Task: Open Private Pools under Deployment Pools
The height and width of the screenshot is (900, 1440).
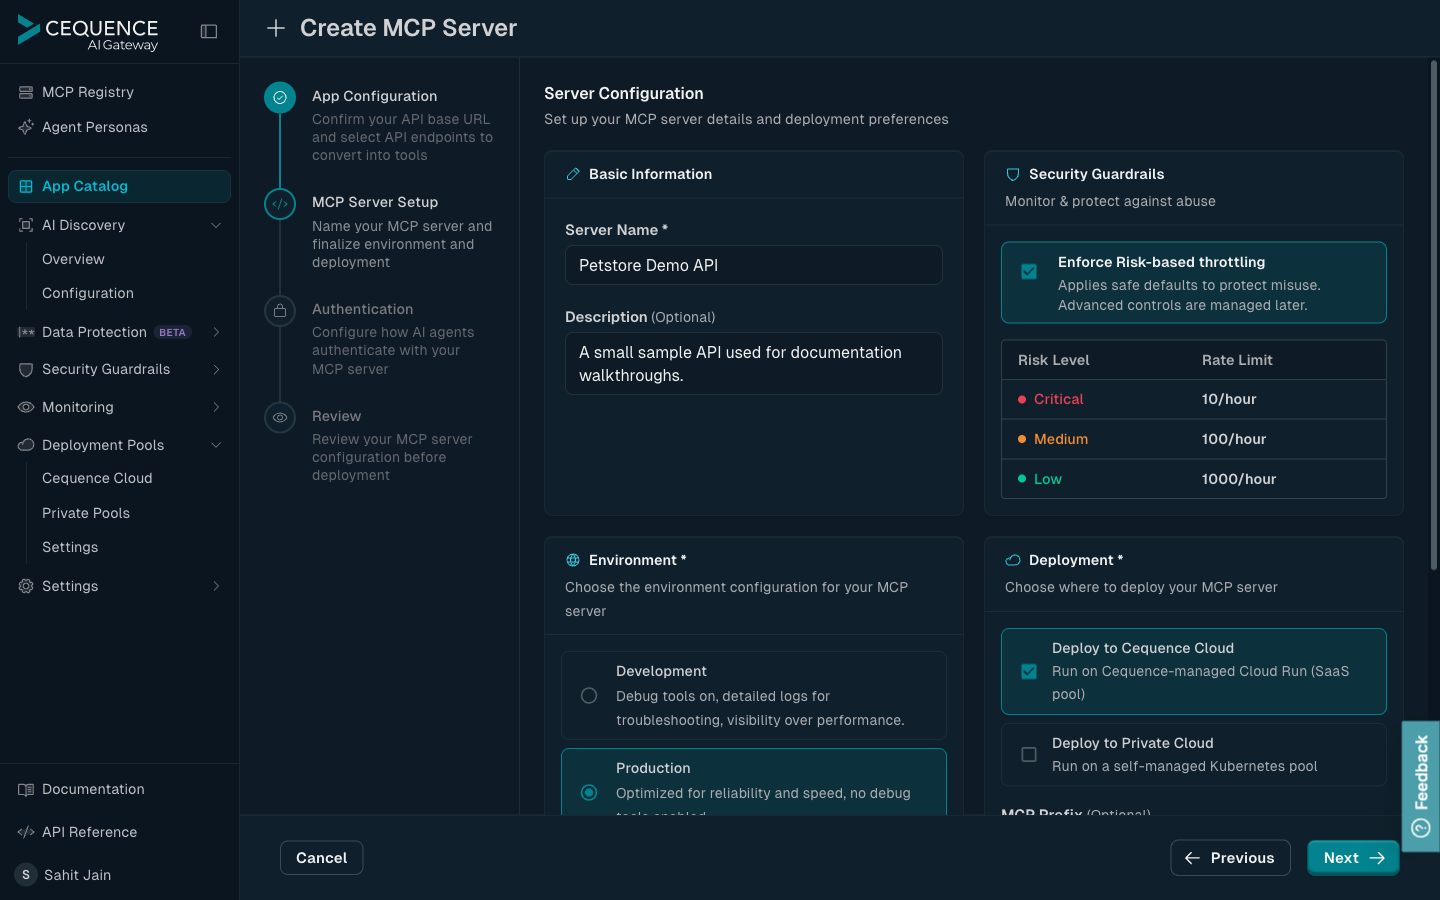Action: click(x=86, y=513)
